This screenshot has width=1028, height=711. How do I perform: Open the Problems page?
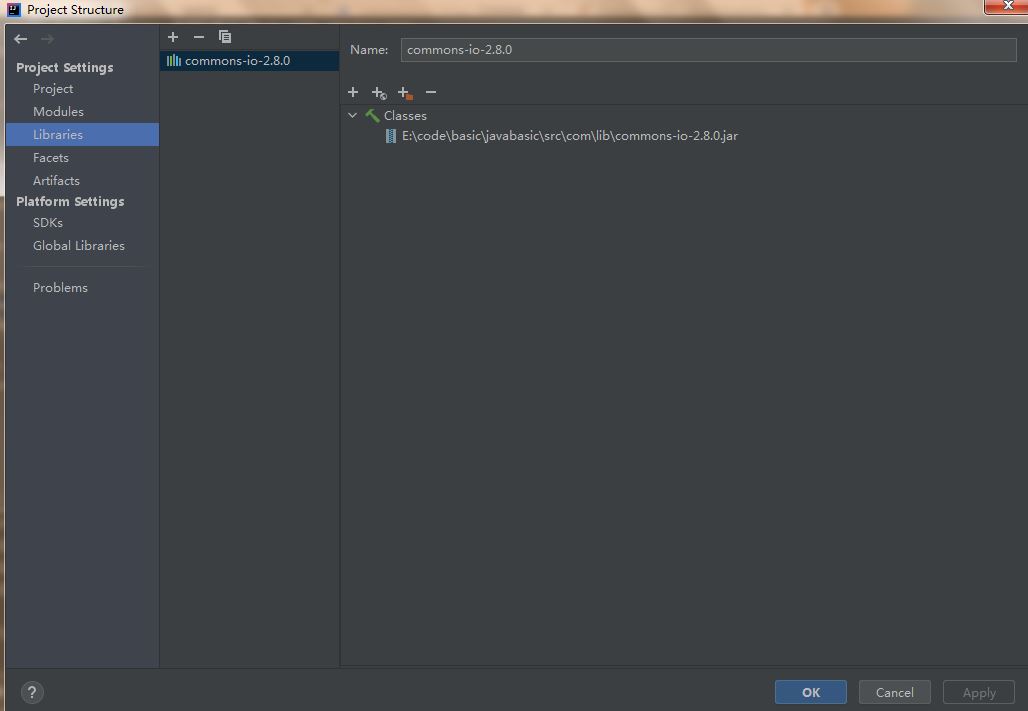pos(60,287)
